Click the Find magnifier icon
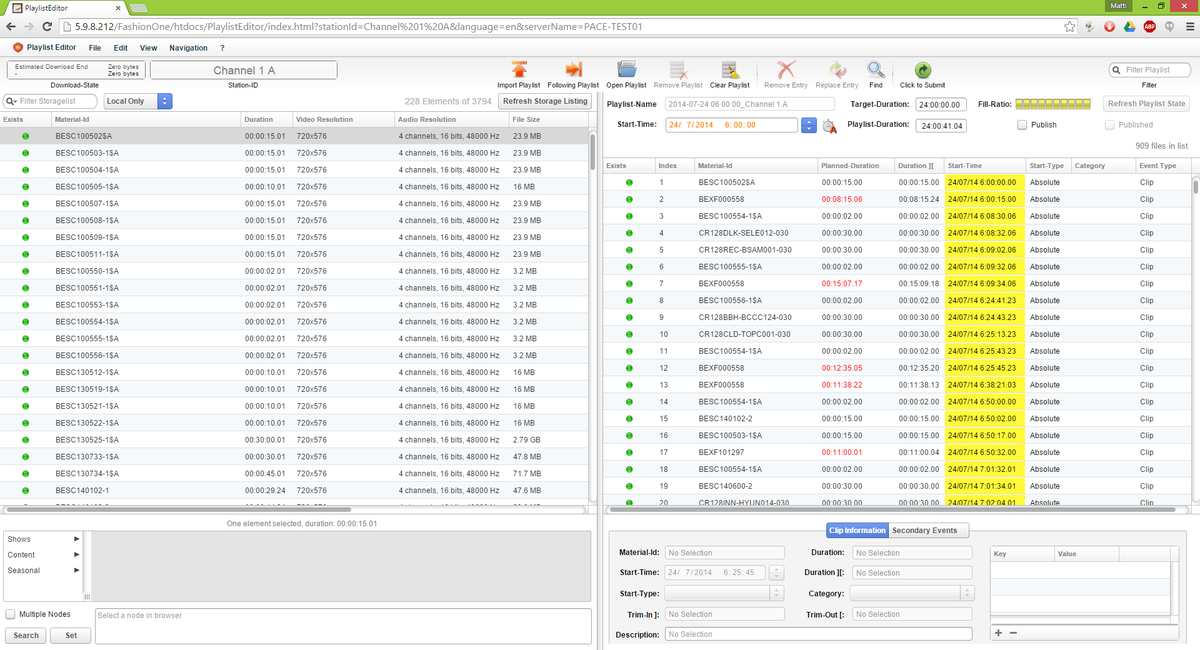This screenshot has width=1200, height=650. pyautogui.click(x=875, y=69)
